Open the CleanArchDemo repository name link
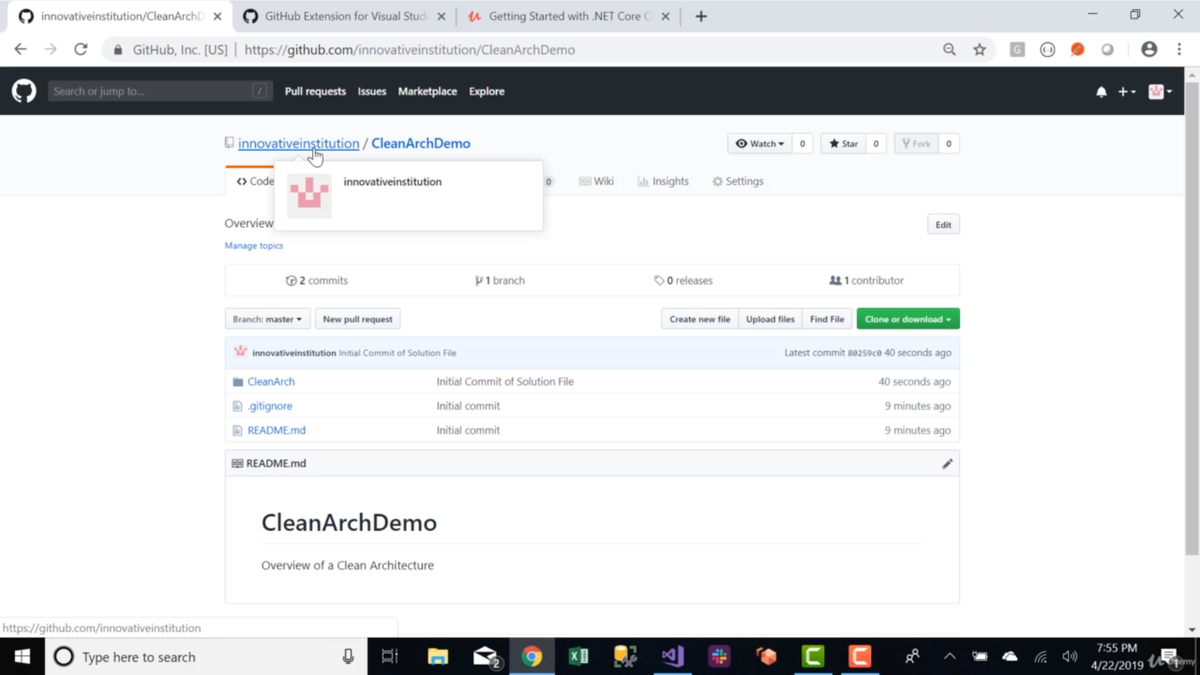The image size is (1200, 675). click(x=421, y=143)
